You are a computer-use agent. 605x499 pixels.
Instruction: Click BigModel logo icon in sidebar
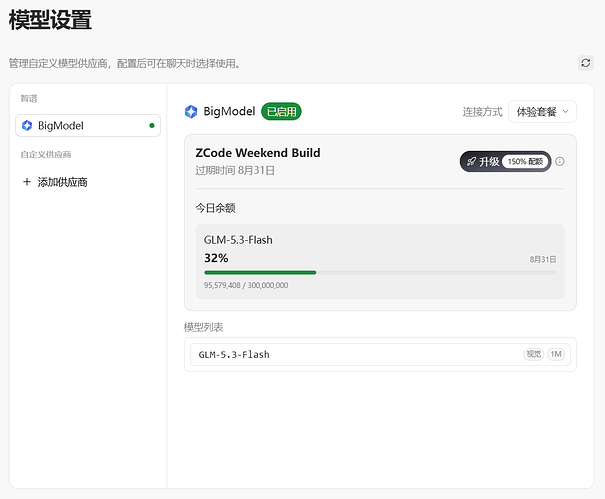click(x=27, y=125)
